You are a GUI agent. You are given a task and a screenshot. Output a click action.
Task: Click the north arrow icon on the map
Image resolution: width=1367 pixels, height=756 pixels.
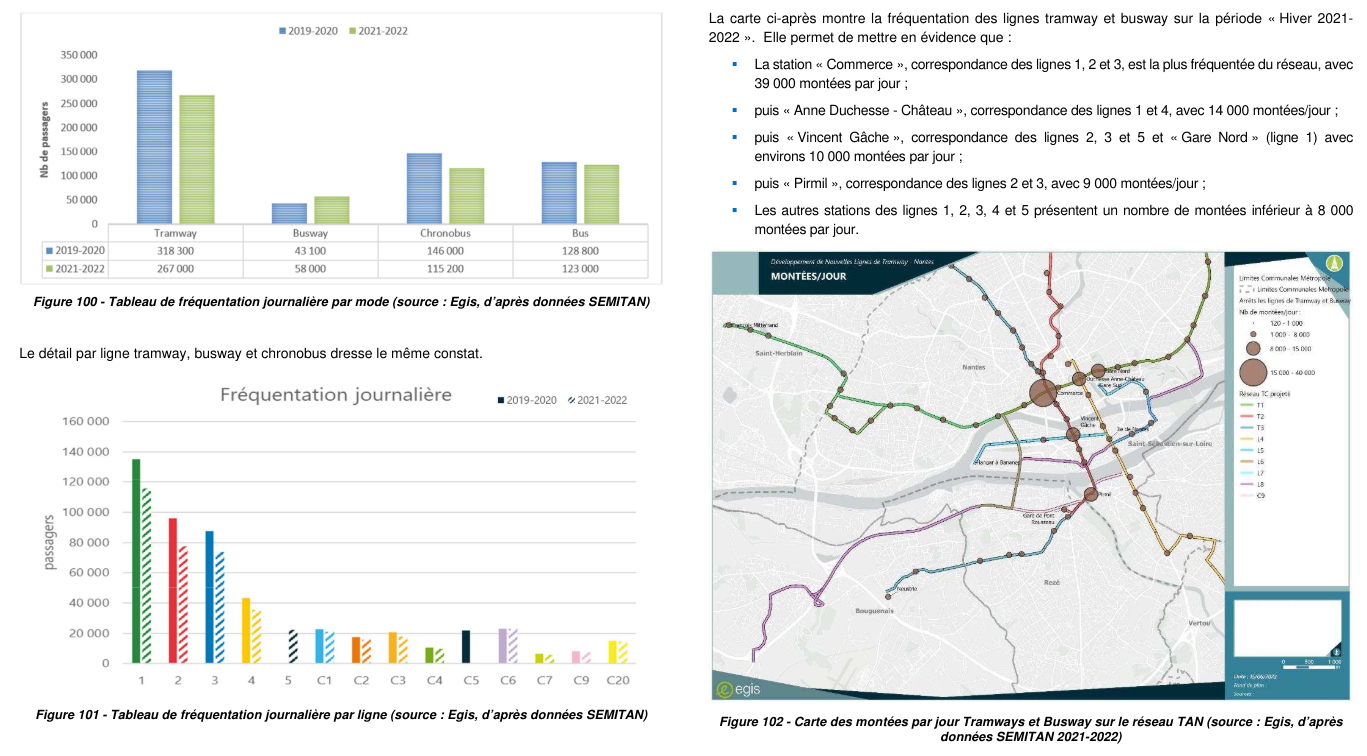pos(1332,263)
